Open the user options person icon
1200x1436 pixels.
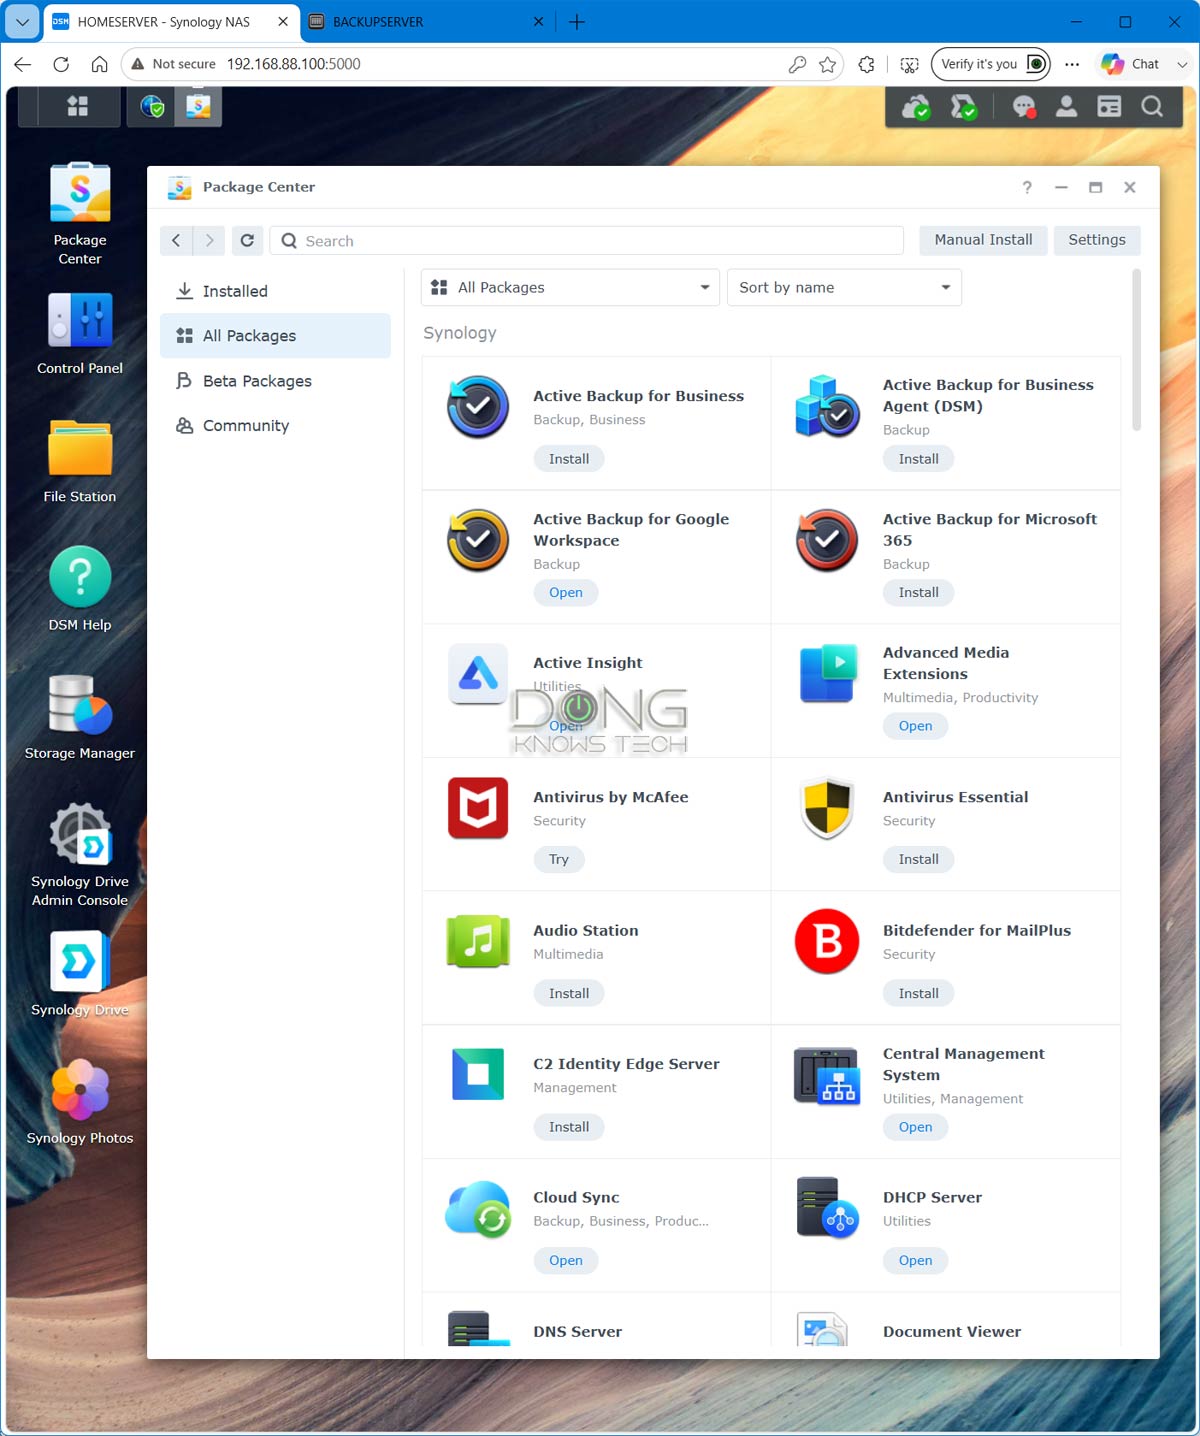tap(1066, 106)
